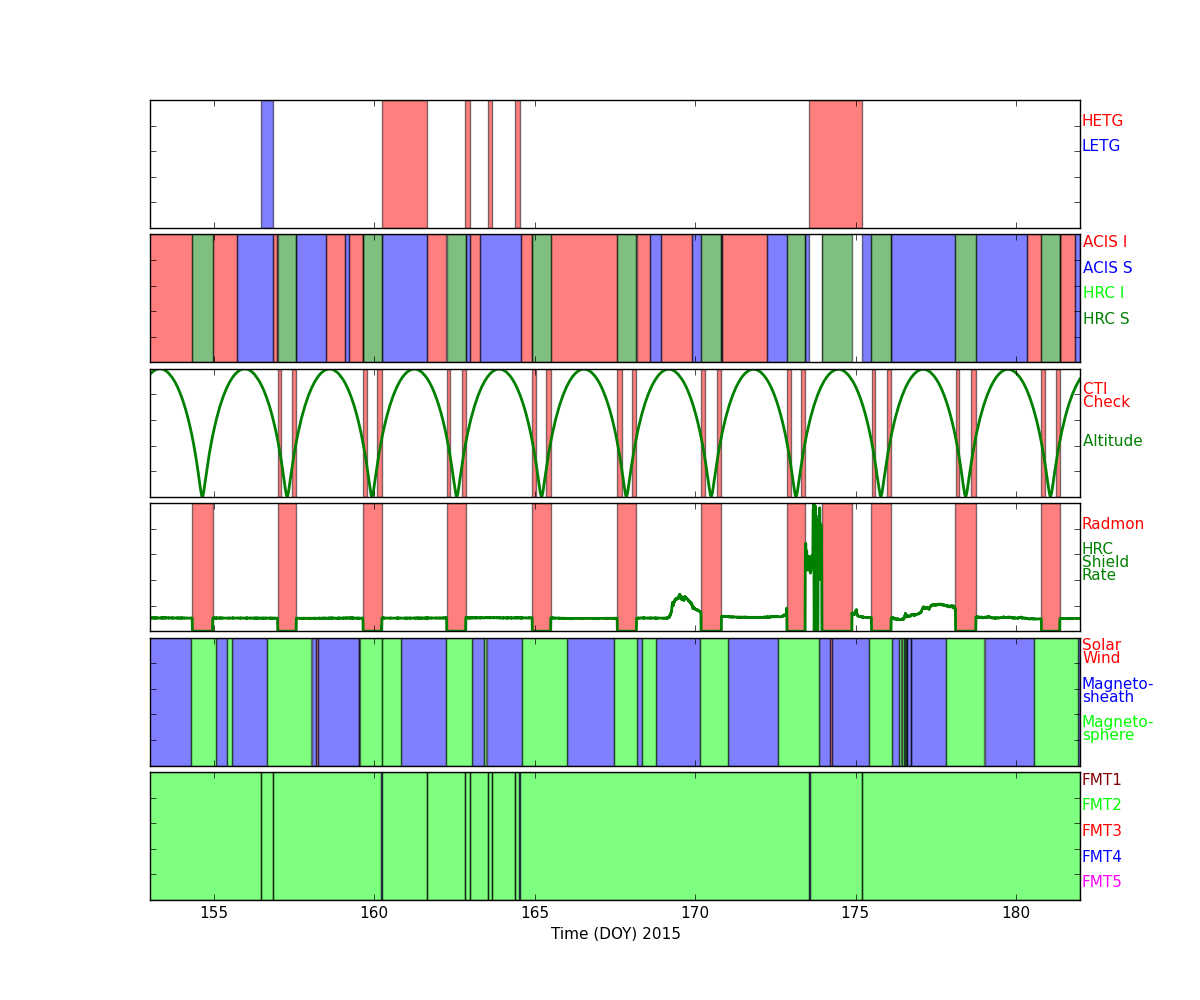Select the FMT2 legend label
1200x1000 pixels.
(x=1101, y=805)
